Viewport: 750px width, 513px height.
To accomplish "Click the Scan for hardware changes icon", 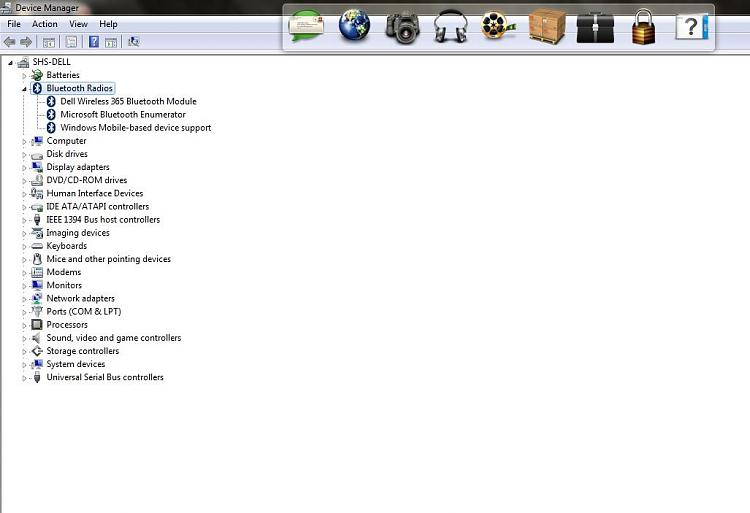I will (x=133, y=42).
